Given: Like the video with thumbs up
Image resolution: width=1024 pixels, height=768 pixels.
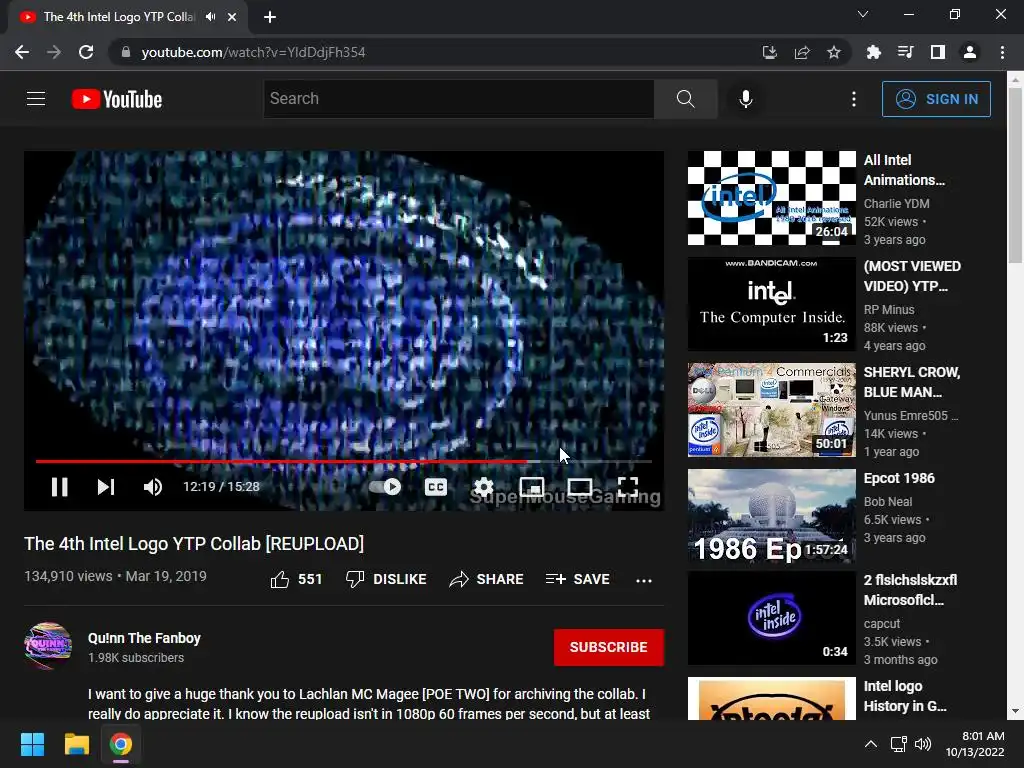Looking at the screenshot, I should click(296, 579).
